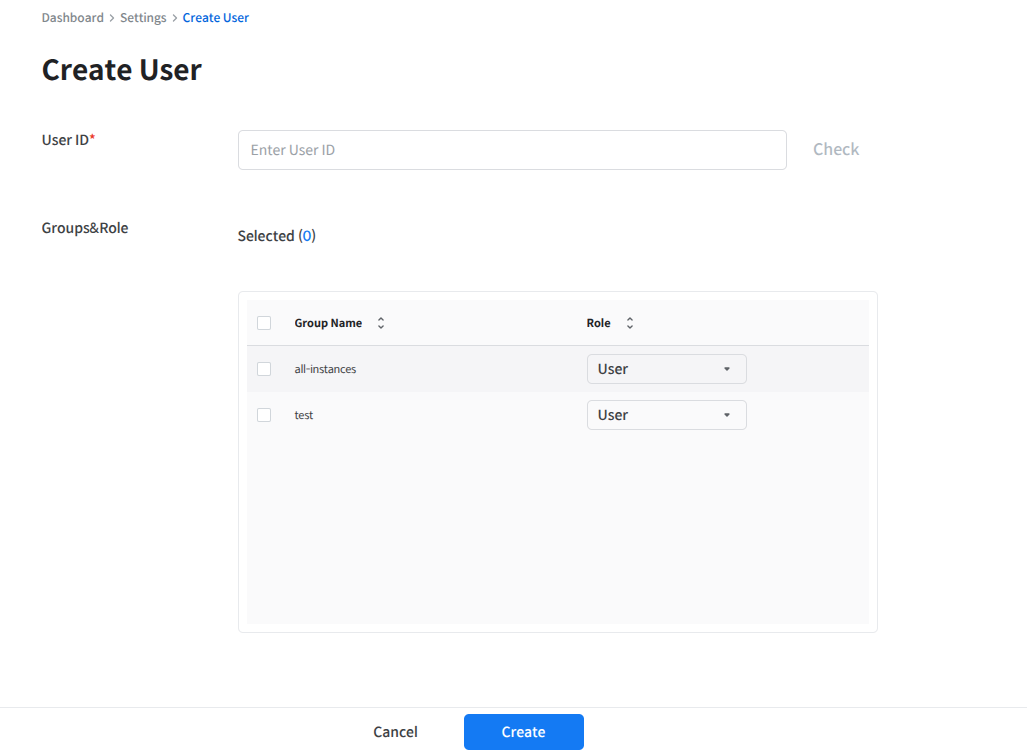
Task: Tick the select-all checkbox in table header
Action: [x=264, y=323]
